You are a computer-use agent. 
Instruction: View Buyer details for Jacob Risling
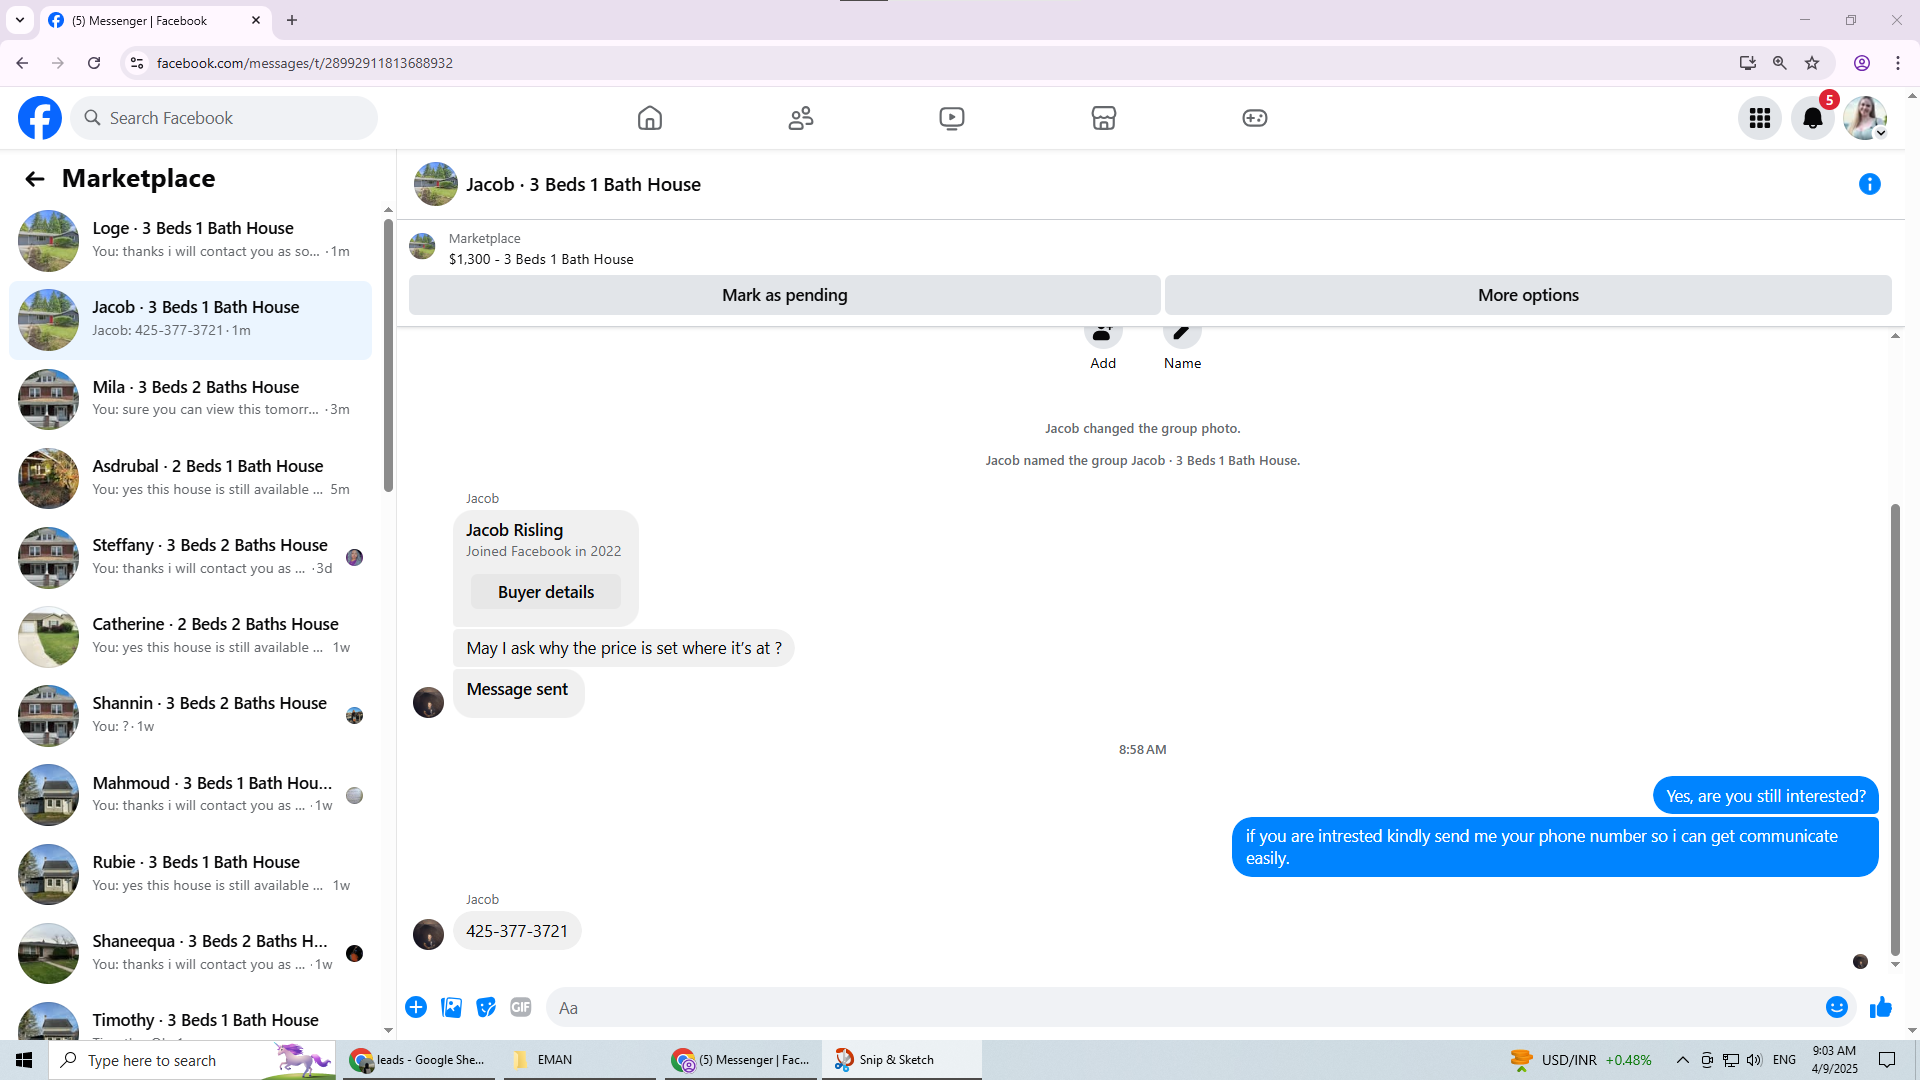pos(546,592)
